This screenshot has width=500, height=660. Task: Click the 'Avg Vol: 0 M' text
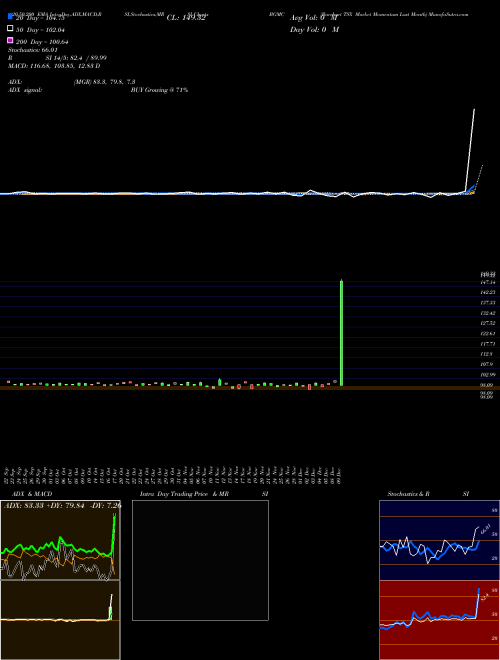(314, 18)
